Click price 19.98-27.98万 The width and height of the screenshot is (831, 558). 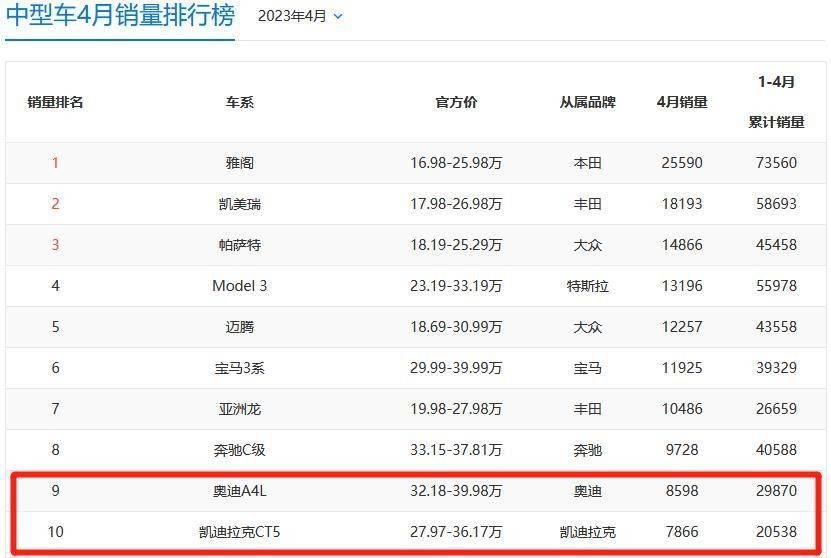point(456,409)
